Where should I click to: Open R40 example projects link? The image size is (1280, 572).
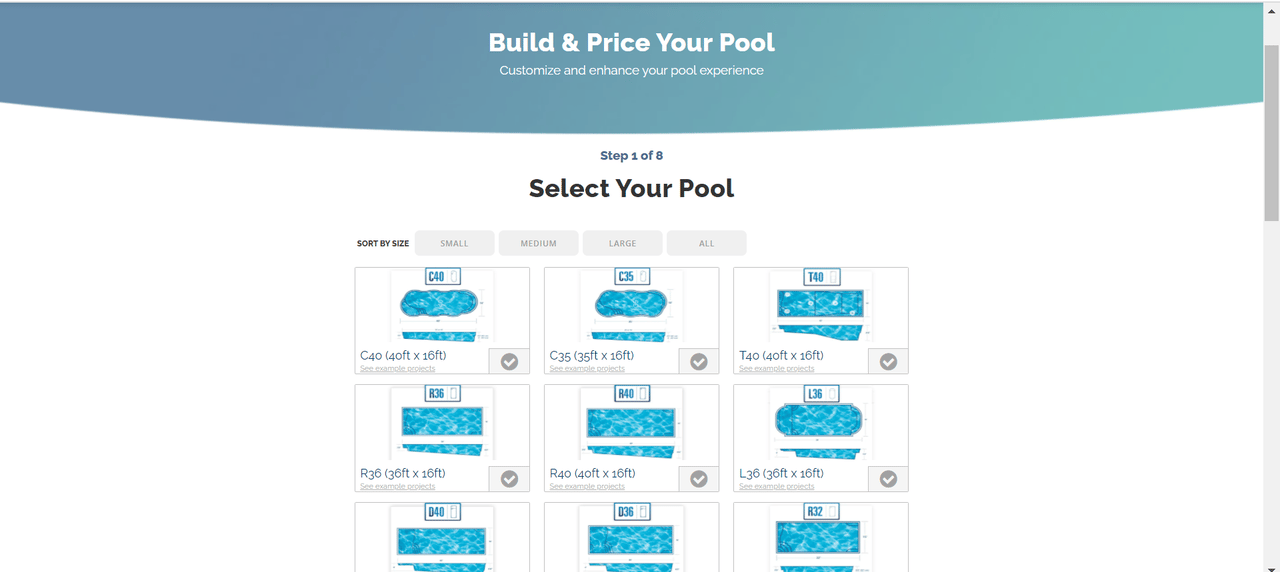click(587, 487)
